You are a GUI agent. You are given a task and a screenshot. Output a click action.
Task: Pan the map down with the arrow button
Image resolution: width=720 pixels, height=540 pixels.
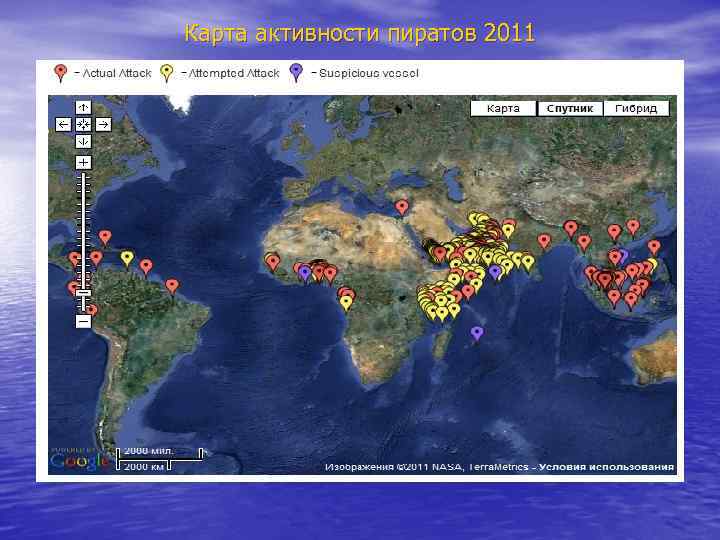coord(83,141)
